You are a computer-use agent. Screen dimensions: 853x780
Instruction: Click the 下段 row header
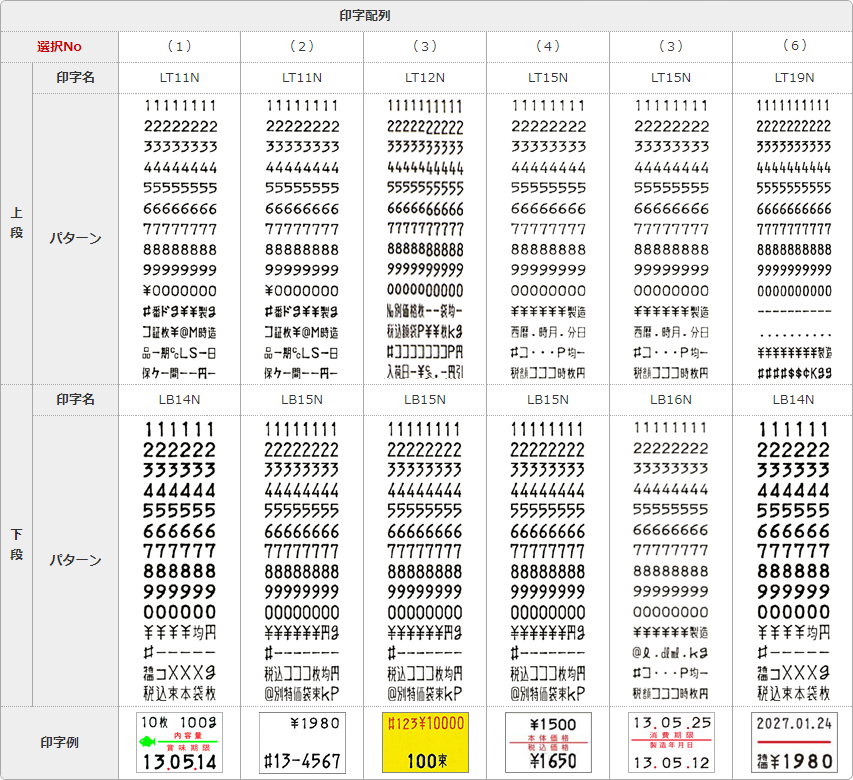pos(16,545)
